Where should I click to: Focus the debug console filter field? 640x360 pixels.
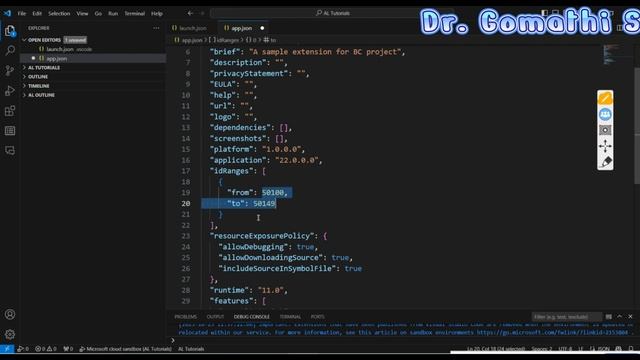tap(567, 317)
